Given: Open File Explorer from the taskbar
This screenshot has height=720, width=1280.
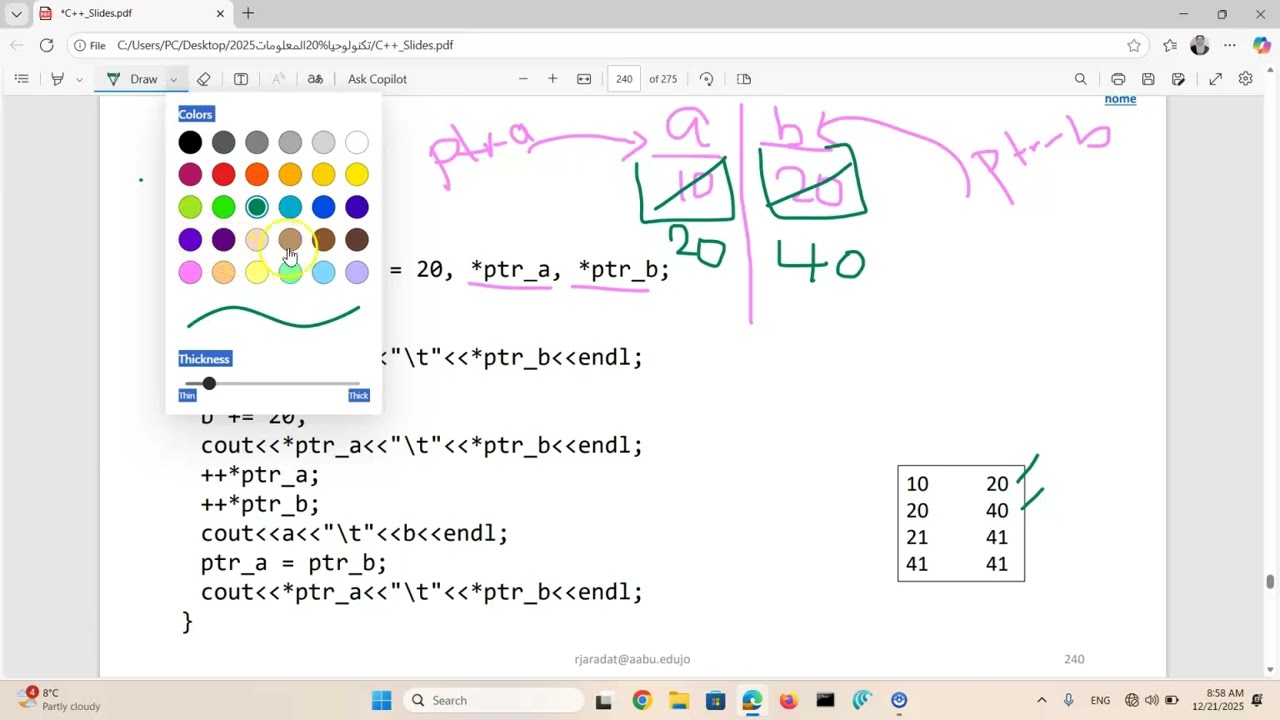Looking at the screenshot, I should pos(679,701).
